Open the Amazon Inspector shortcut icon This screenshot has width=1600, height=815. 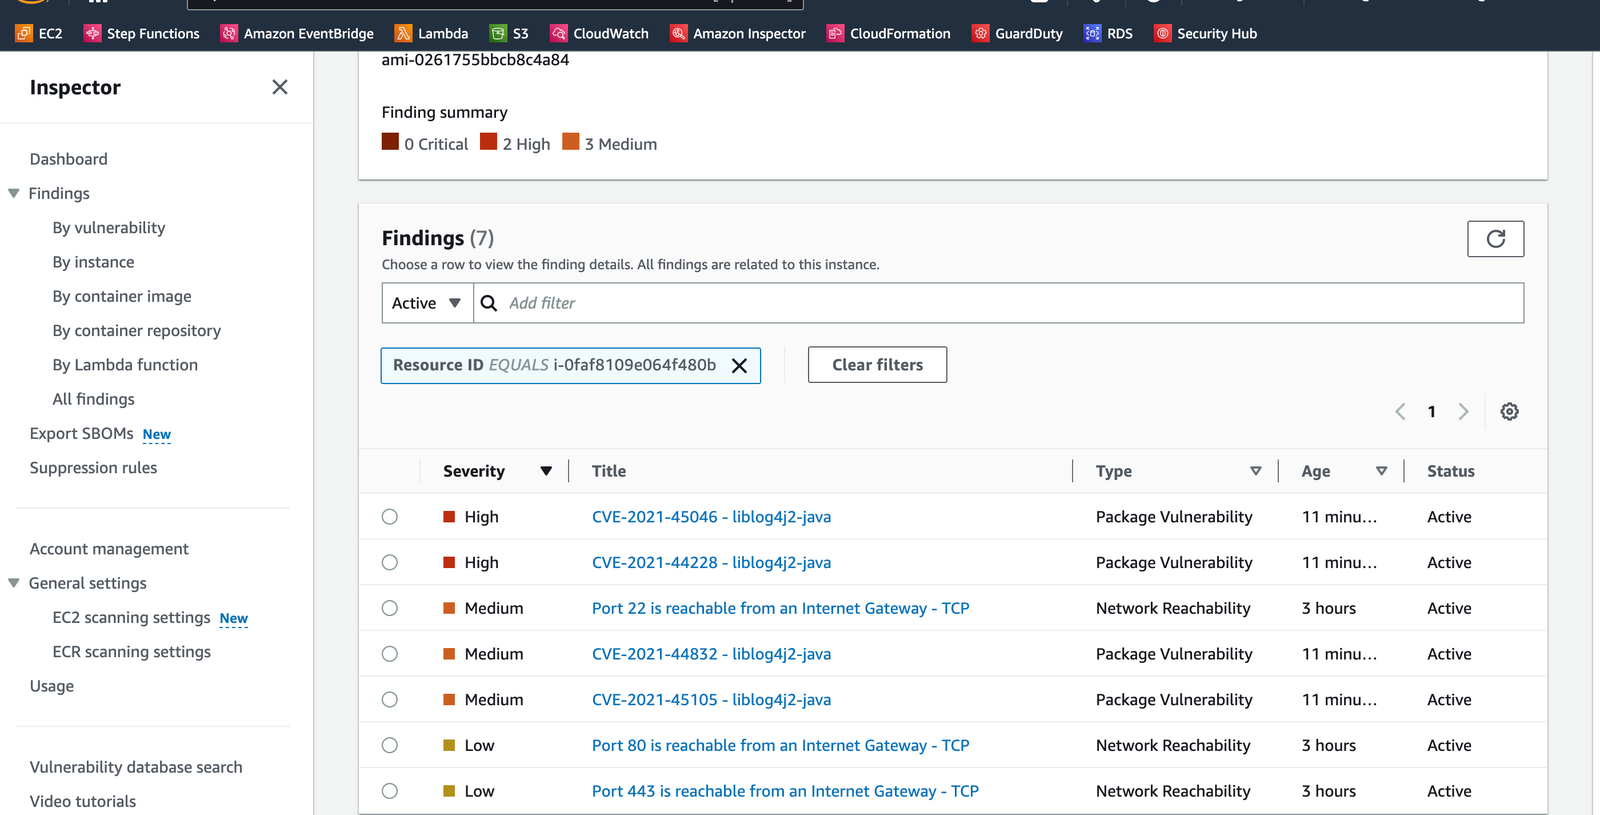(679, 33)
